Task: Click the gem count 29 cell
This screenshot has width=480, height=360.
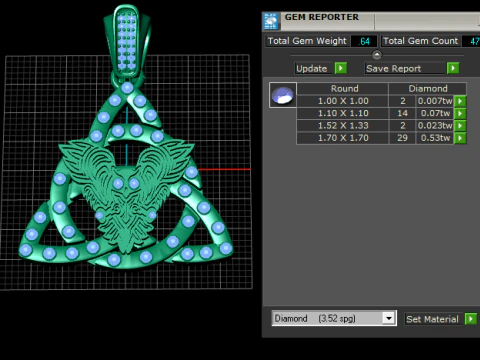Action: pos(402,138)
